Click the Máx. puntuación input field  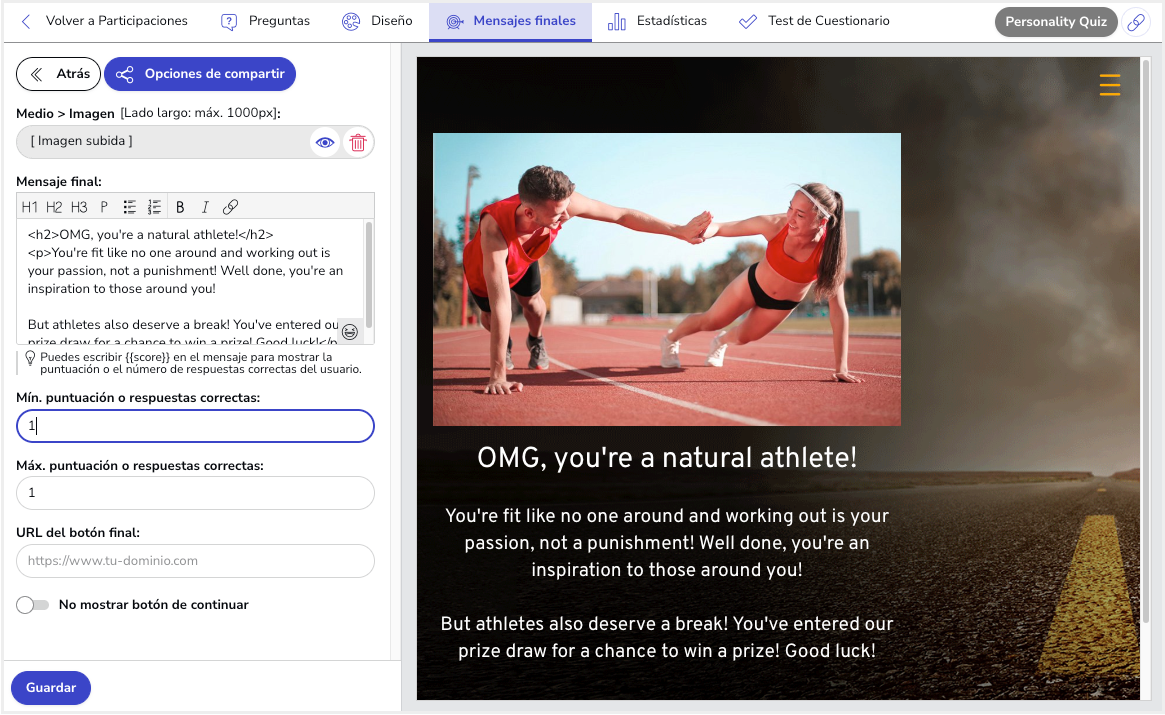click(x=195, y=494)
